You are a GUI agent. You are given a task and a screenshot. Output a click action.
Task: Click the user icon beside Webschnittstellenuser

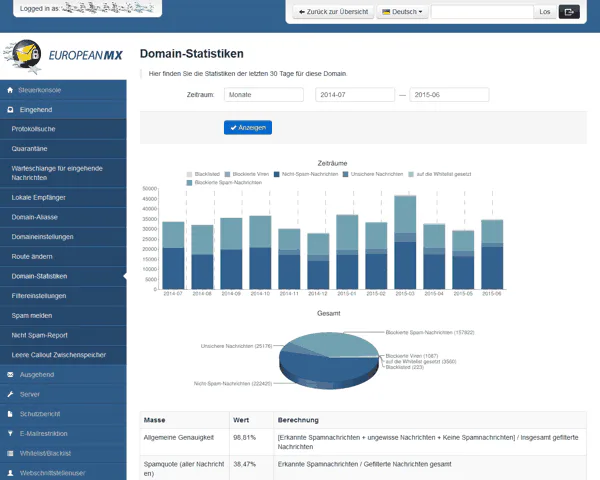point(10,473)
